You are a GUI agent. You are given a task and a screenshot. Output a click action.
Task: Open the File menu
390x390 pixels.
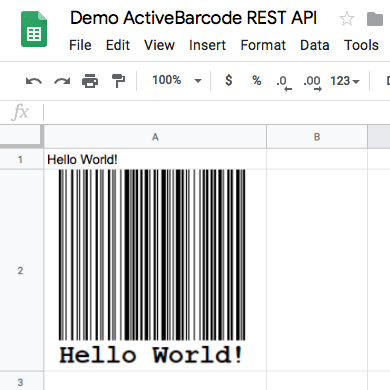coord(80,45)
